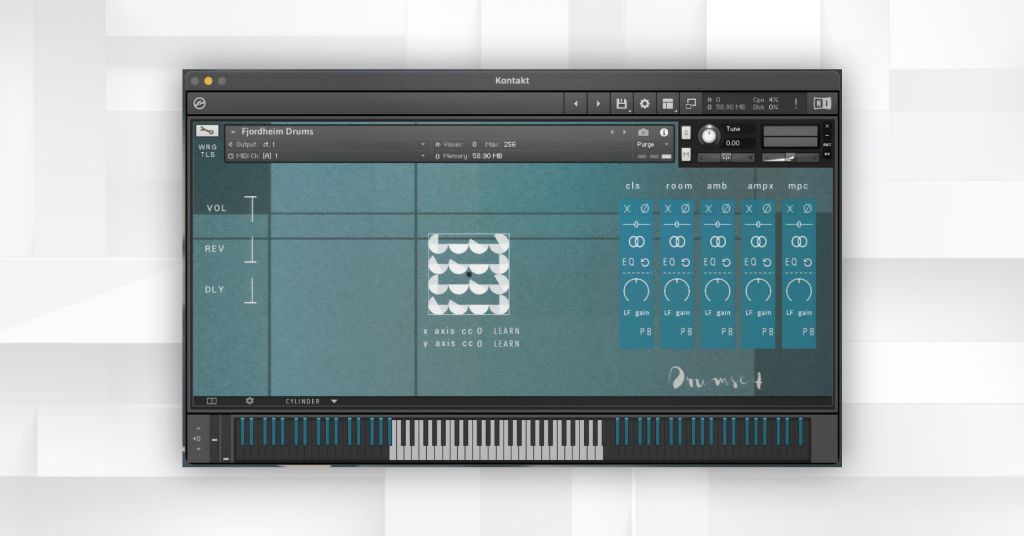Open Kontakt options gear

click(645, 103)
